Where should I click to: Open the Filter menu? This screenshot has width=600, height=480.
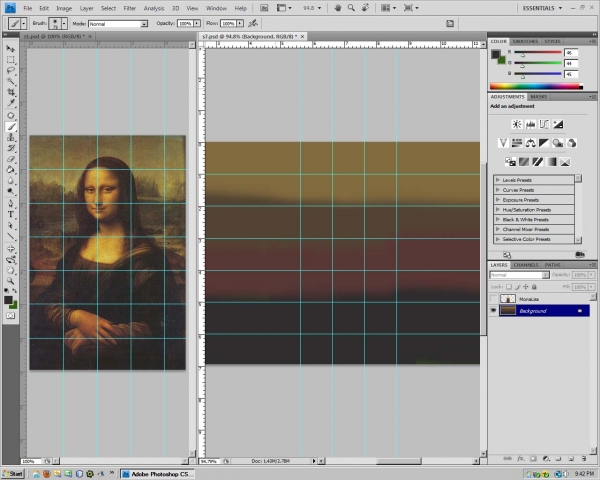[130, 8]
